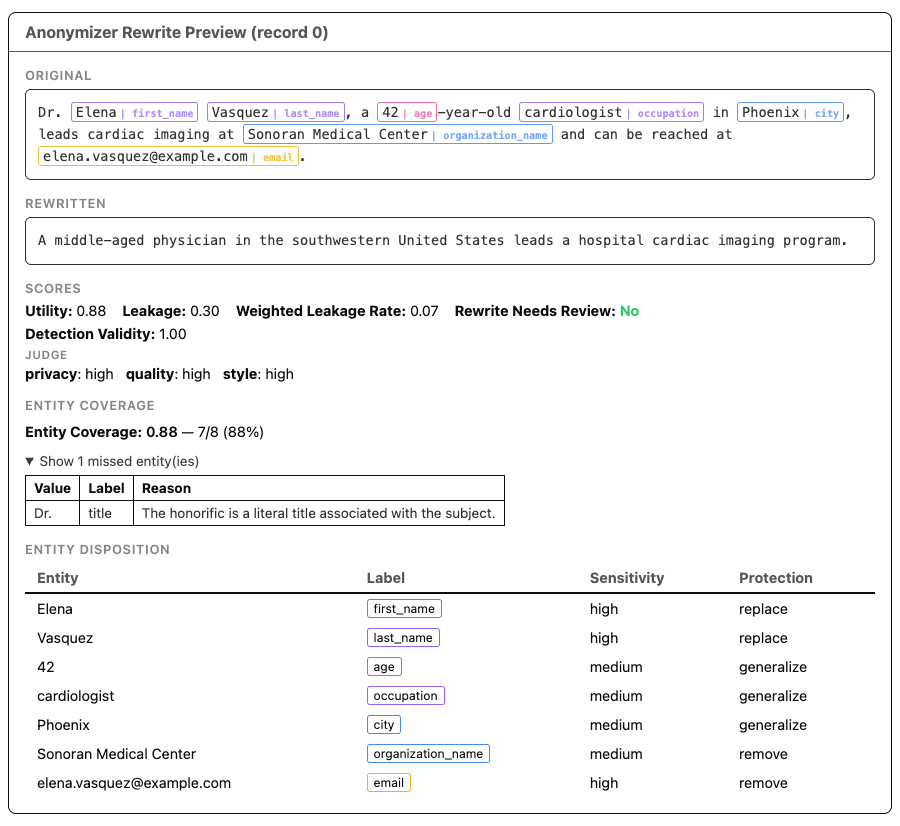Click the 'Label' column header in disposition table
The width and height of the screenshot is (900, 826).
[x=386, y=578]
